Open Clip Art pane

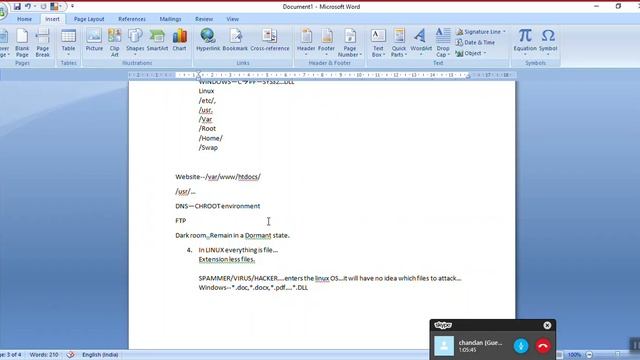(114, 43)
